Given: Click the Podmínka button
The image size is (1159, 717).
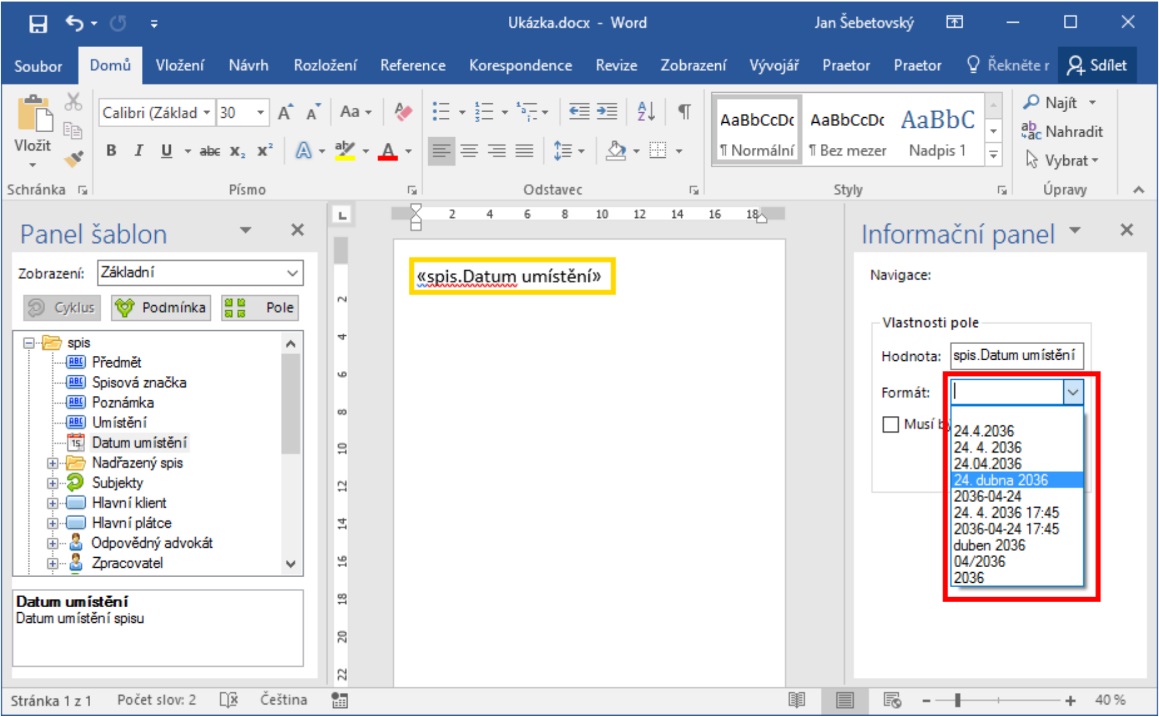Looking at the screenshot, I should 161,308.
